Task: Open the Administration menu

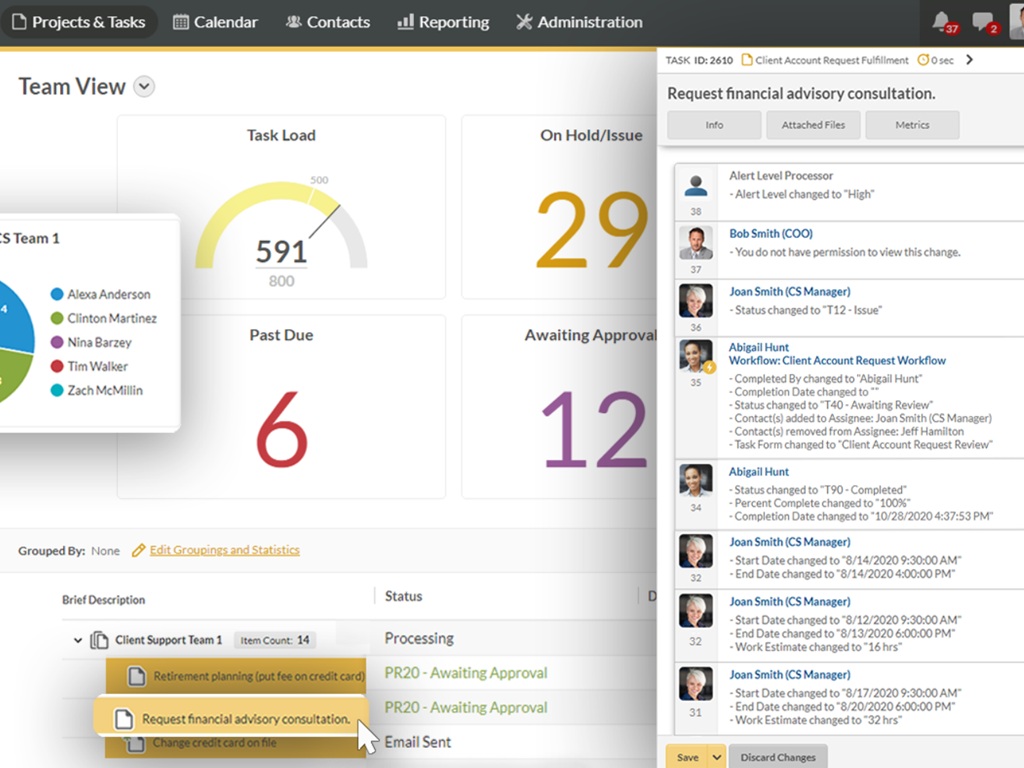Action: point(579,22)
